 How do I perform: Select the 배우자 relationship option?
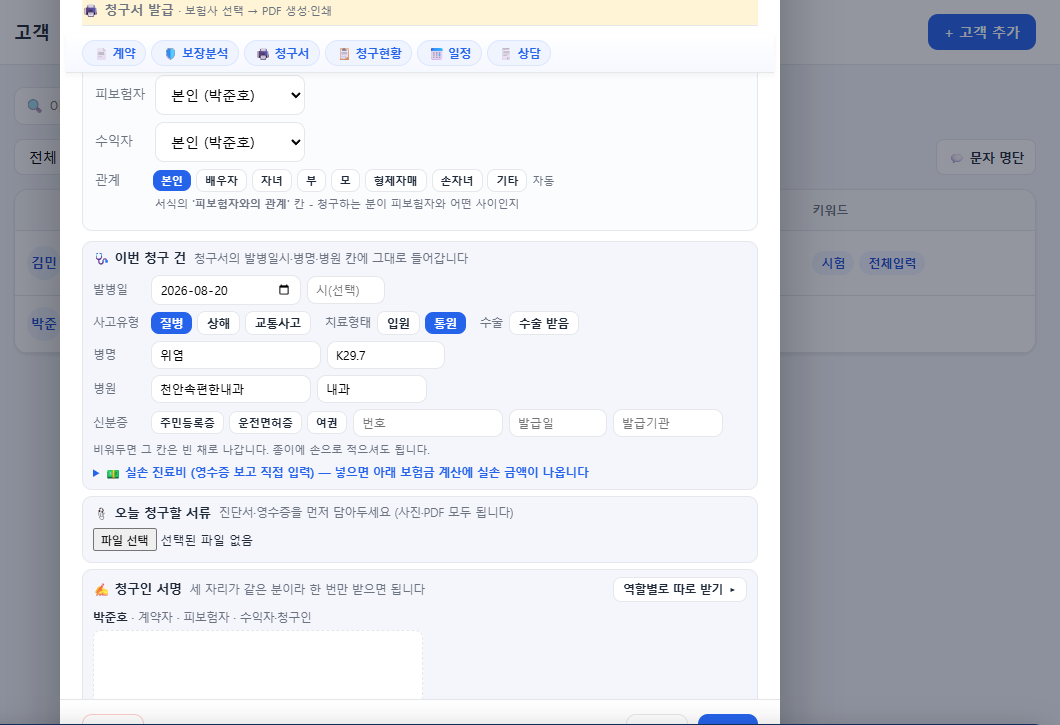pos(222,181)
